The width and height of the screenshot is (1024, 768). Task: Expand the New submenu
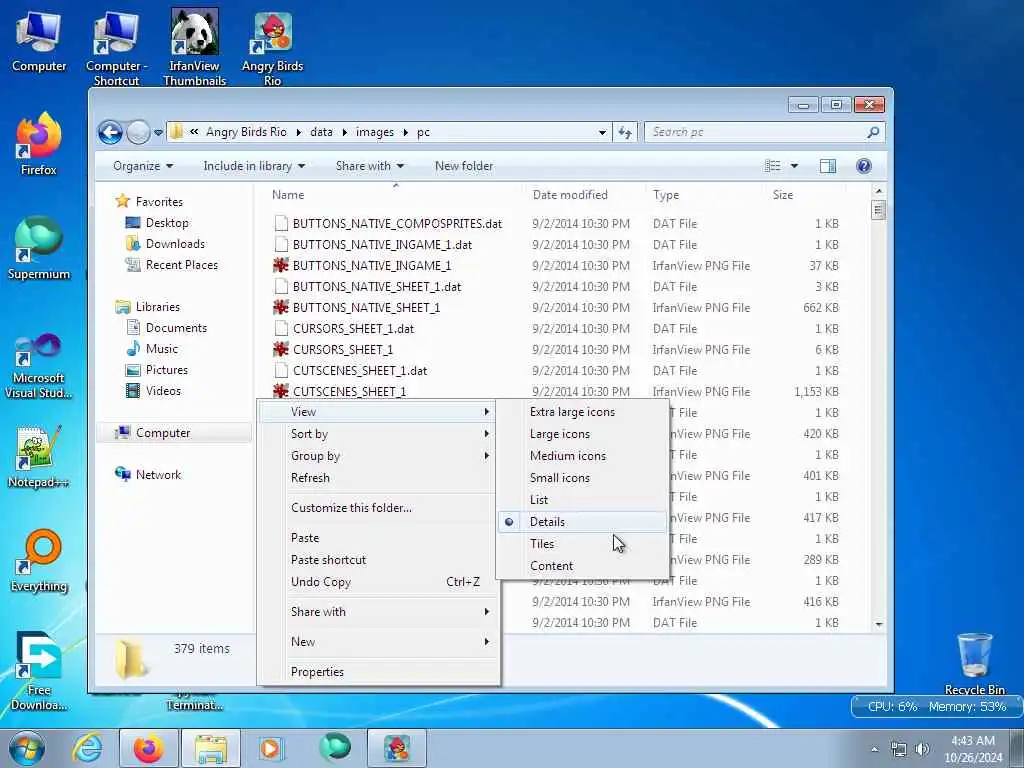378,641
